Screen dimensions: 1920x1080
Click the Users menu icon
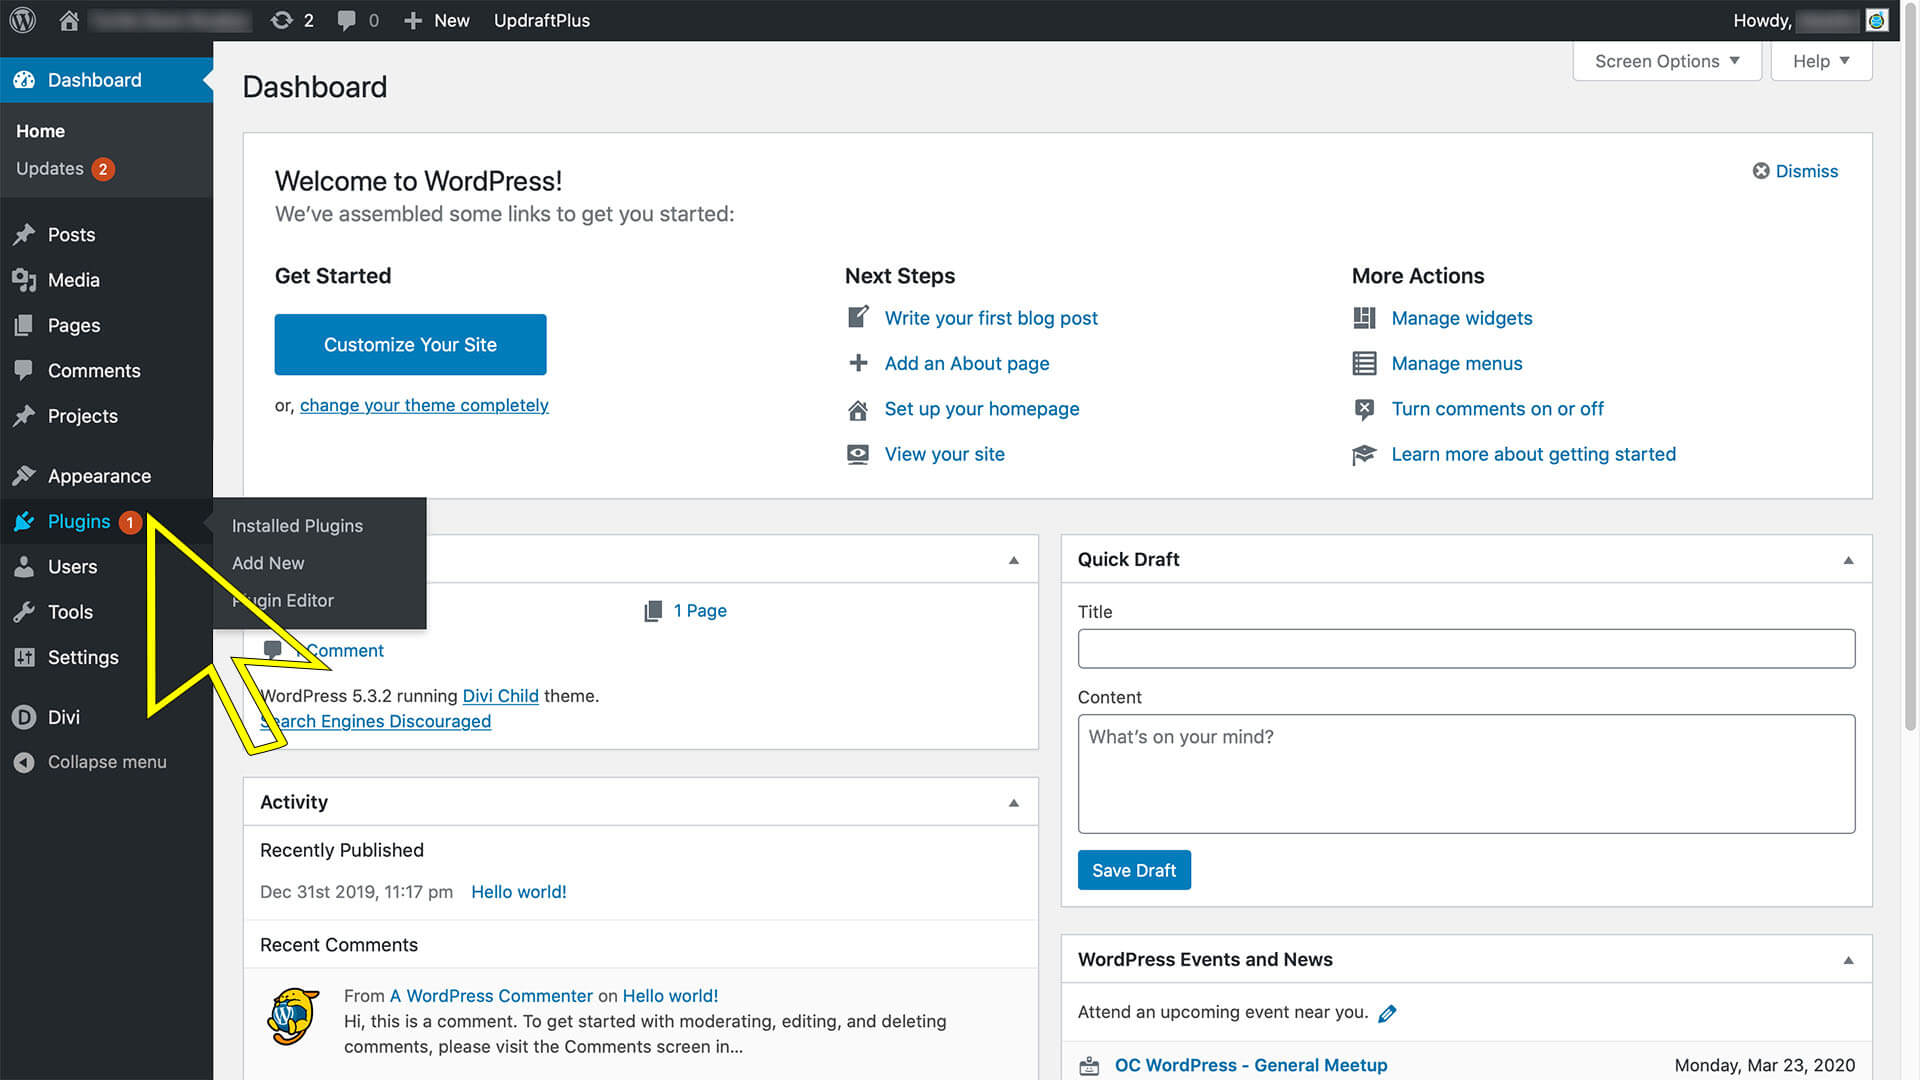pos(25,567)
